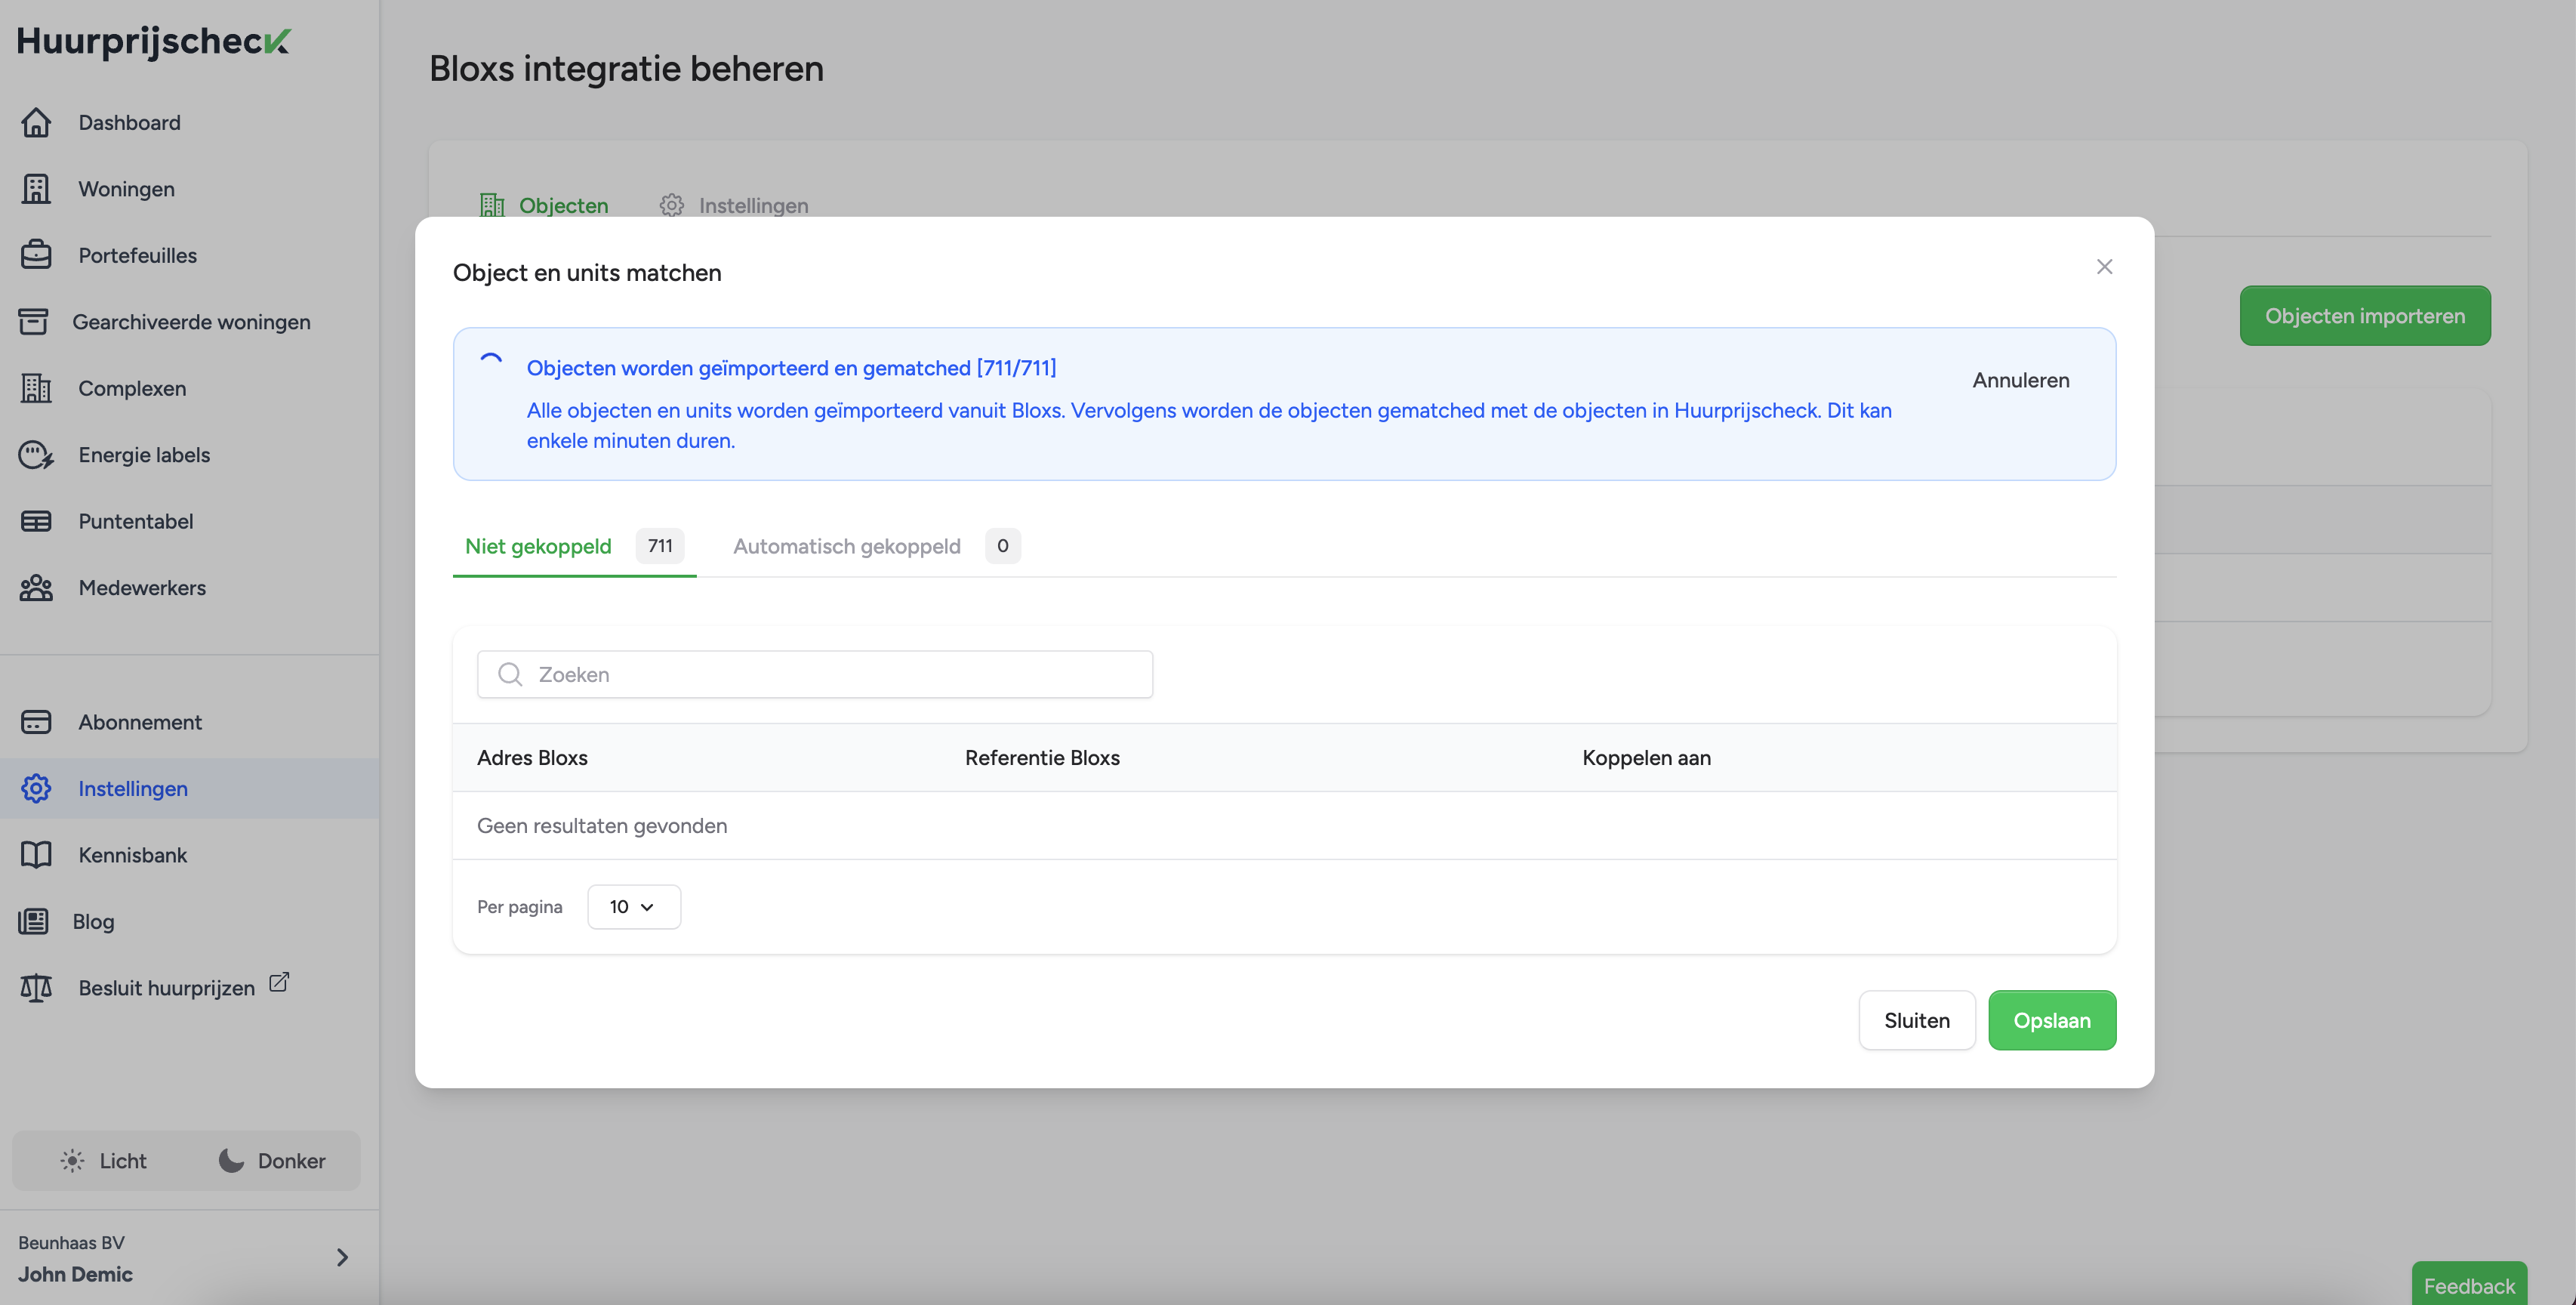
Task: Click the Gearchiveerde woningen archive icon
Action: tap(33, 322)
